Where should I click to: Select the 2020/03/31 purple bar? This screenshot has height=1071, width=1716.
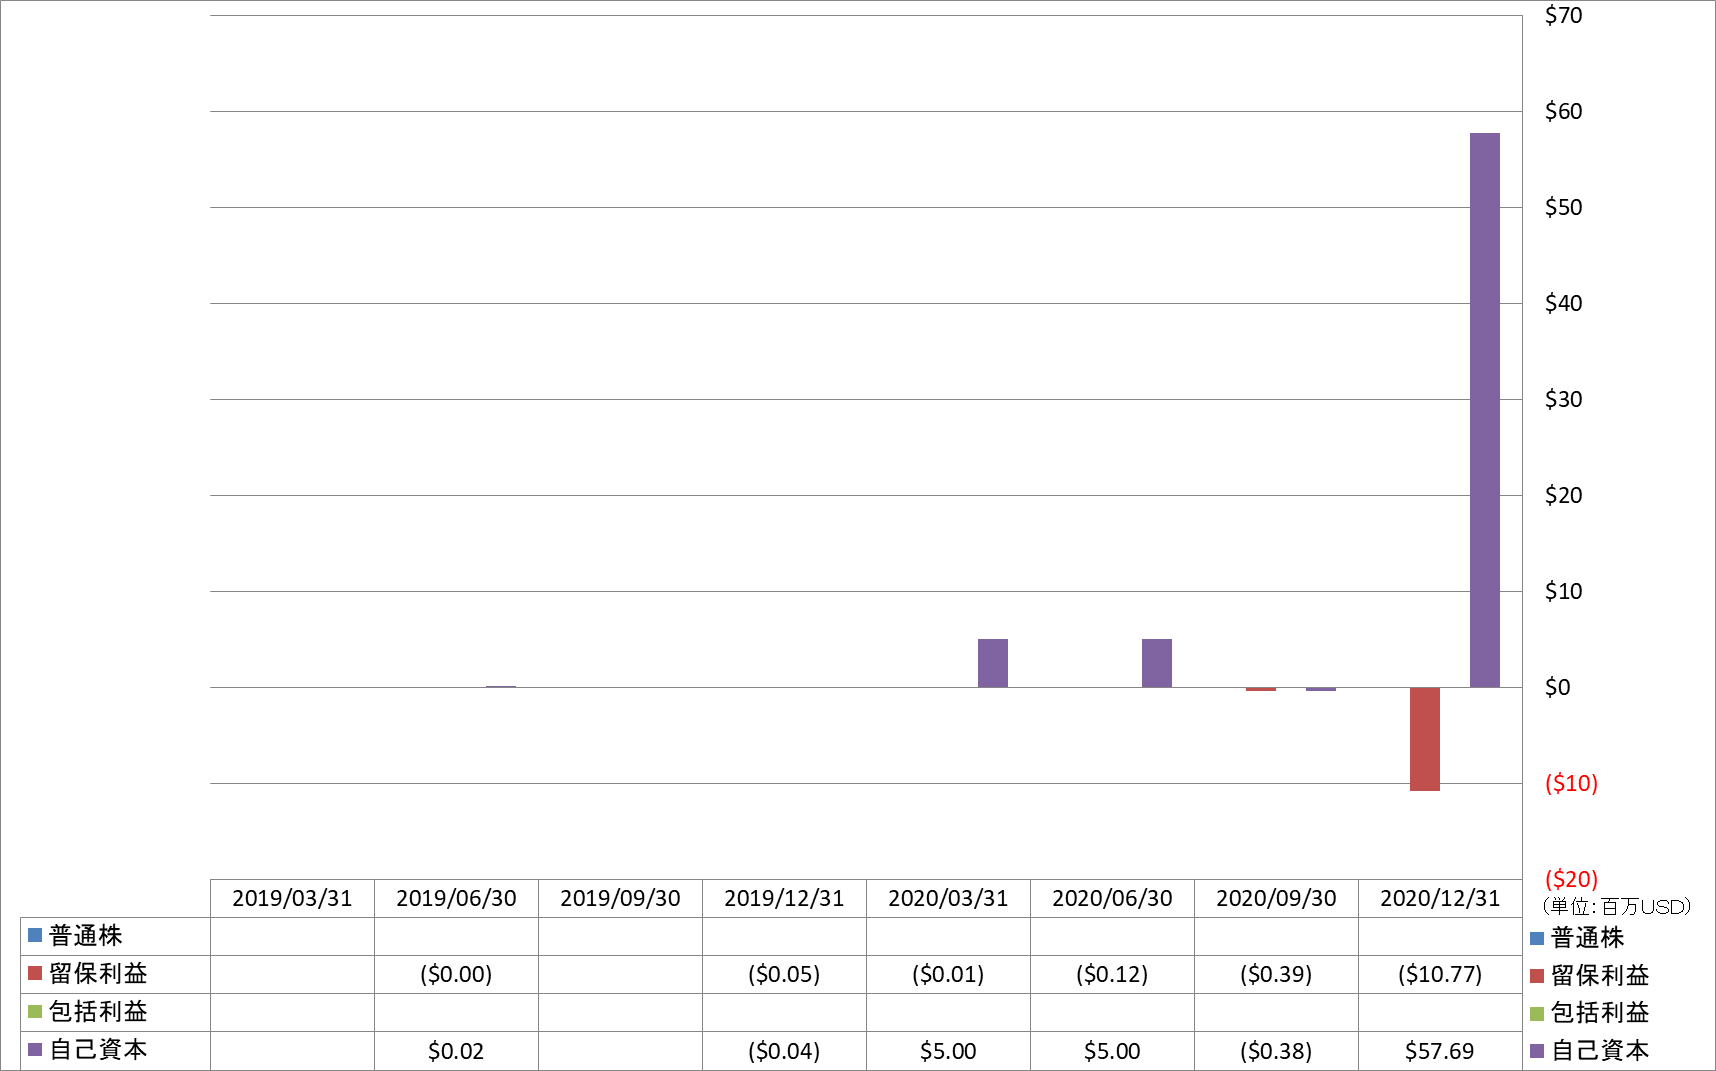tap(992, 663)
